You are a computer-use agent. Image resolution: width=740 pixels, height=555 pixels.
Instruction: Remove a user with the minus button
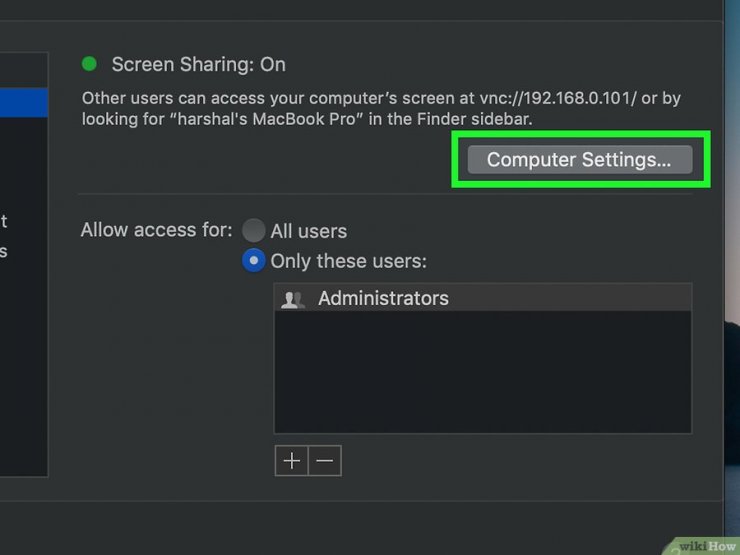325,461
